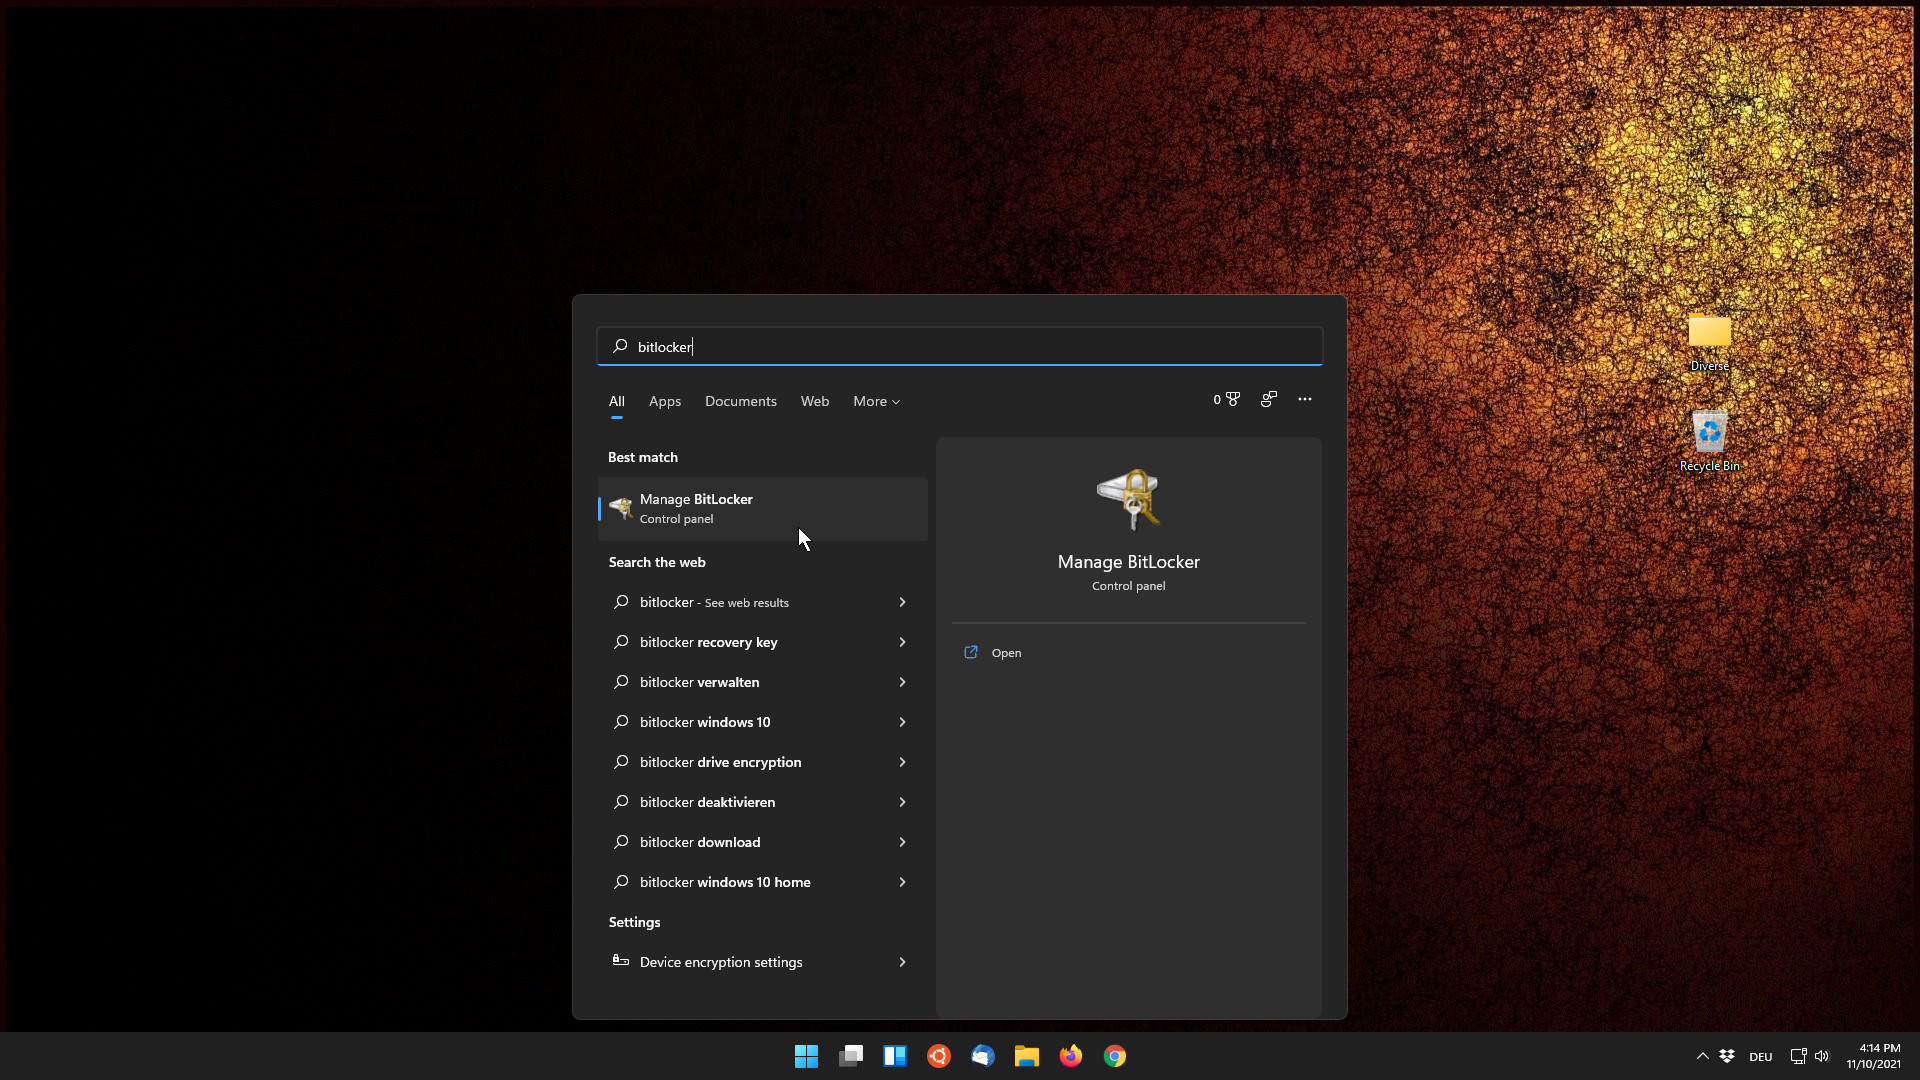The height and width of the screenshot is (1080, 1920).
Task: Click search icon beside 'bitlocker recovery key'
Action: coord(621,642)
